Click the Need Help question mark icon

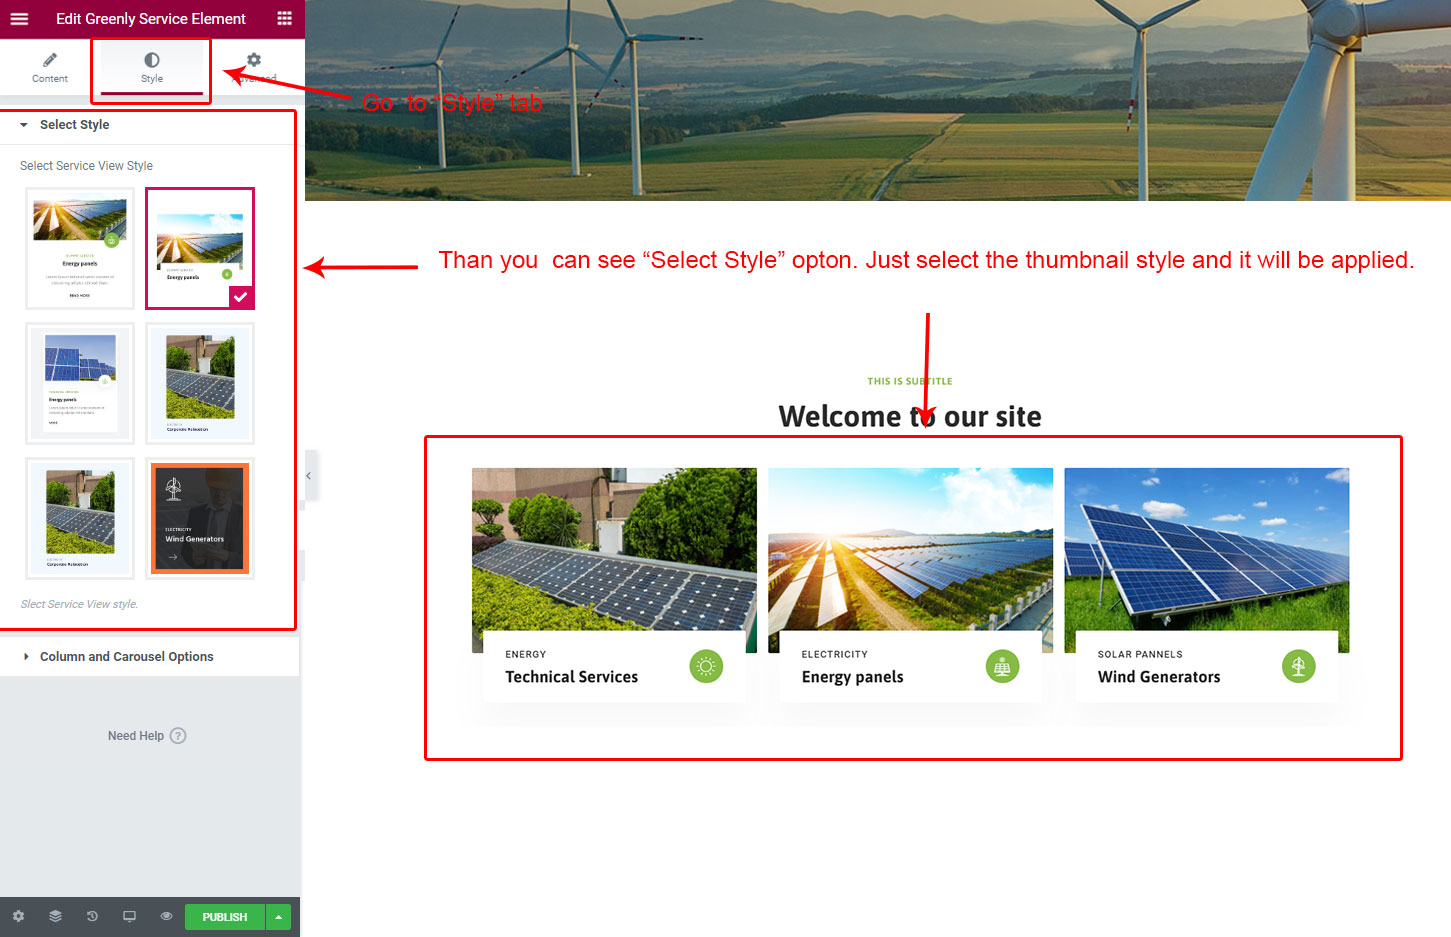[178, 736]
